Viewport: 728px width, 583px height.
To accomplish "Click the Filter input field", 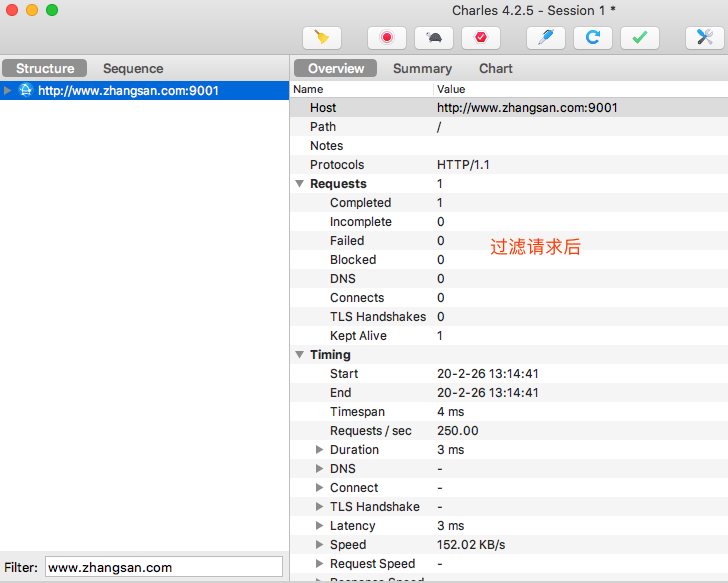I will [x=164, y=567].
